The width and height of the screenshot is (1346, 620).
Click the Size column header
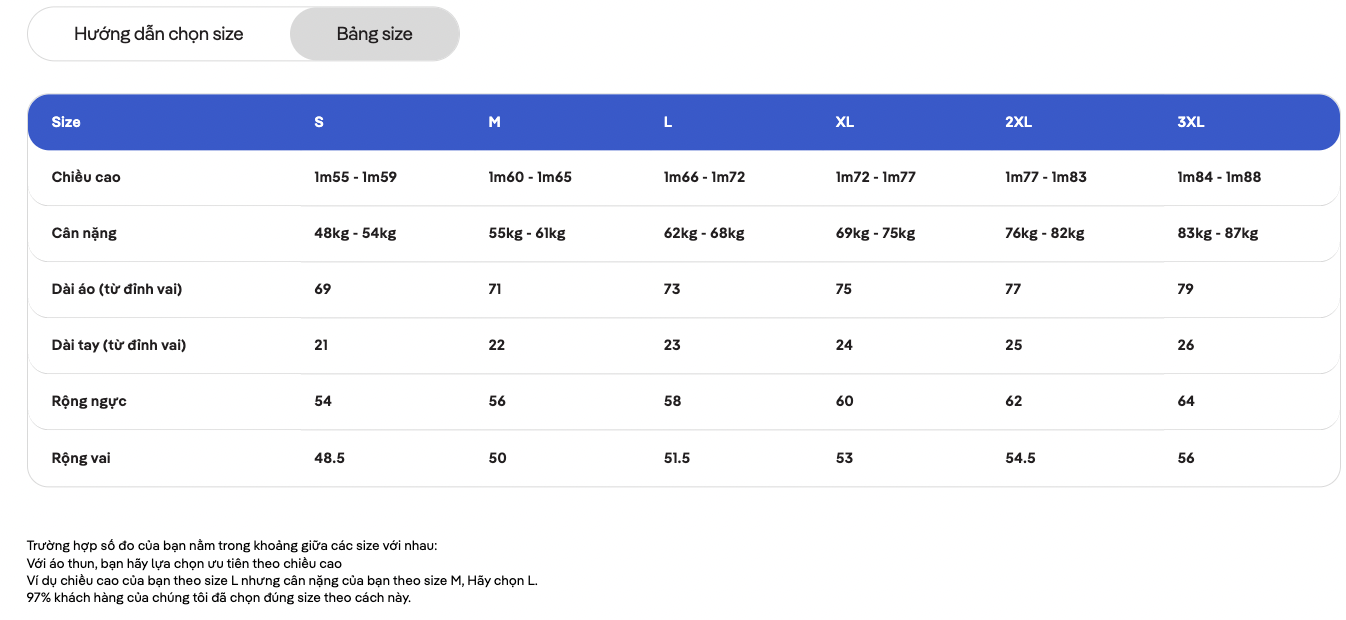[x=66, y=122]
